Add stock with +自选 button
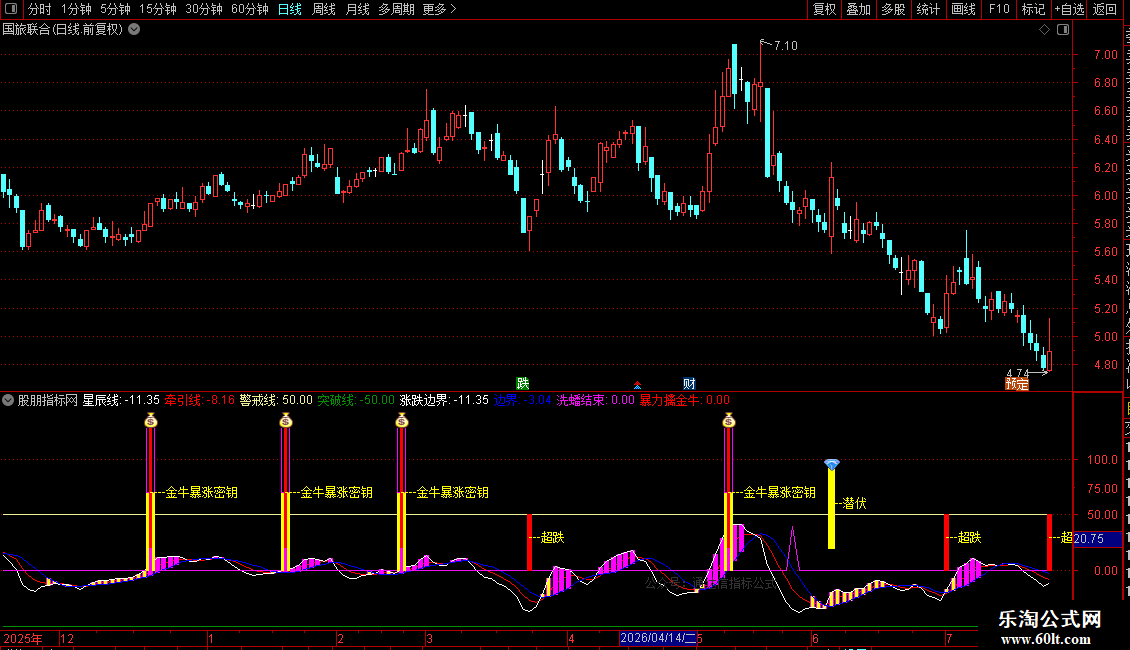 (1069, 9)
